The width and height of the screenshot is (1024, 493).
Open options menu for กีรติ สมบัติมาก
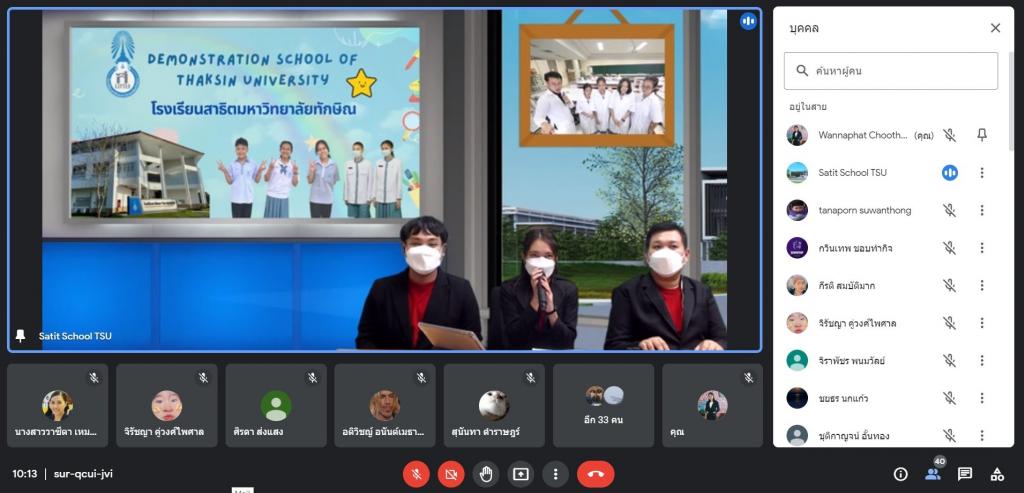tap(982, 285)
